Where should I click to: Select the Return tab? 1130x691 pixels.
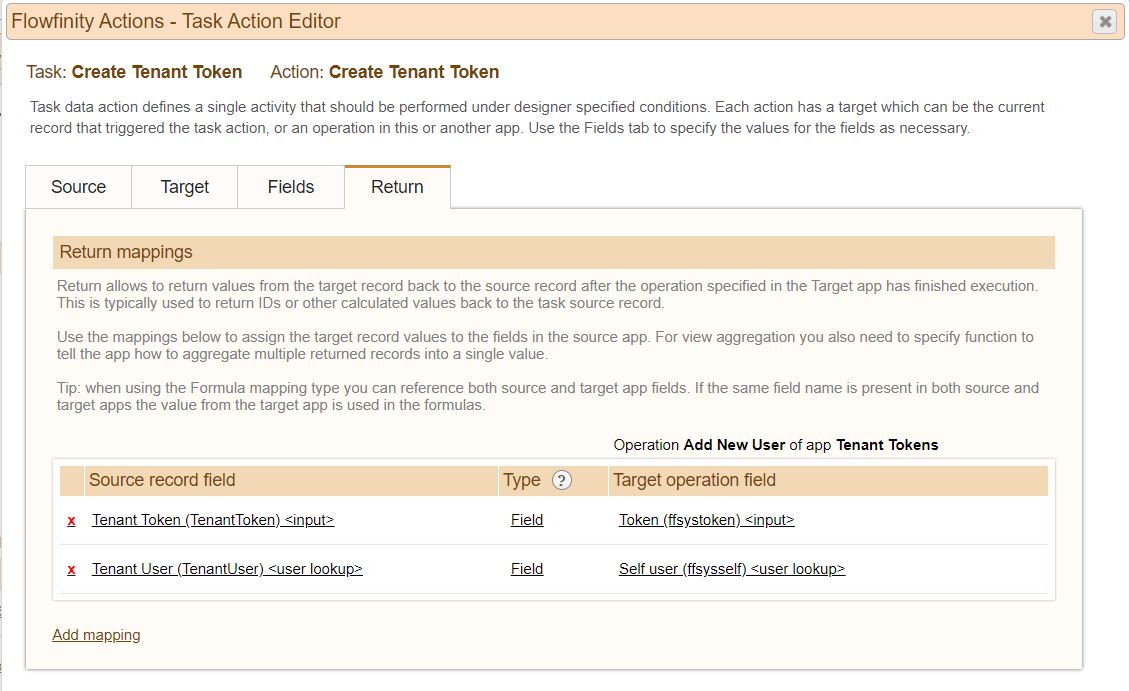397,187
